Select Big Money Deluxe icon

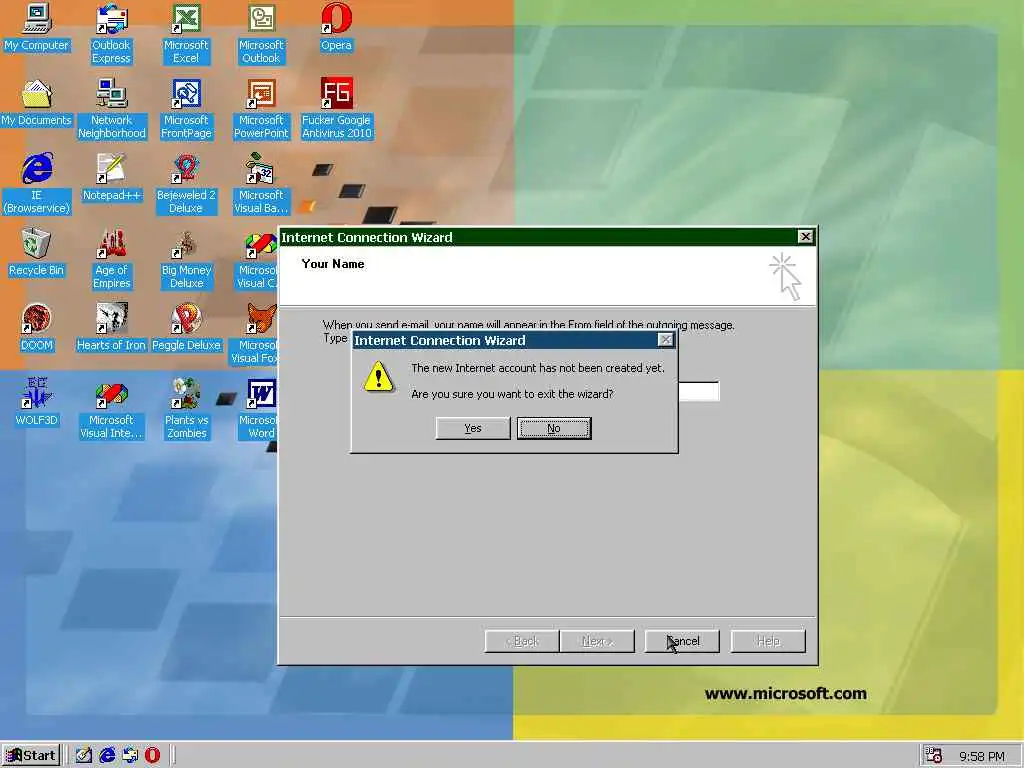186,259
